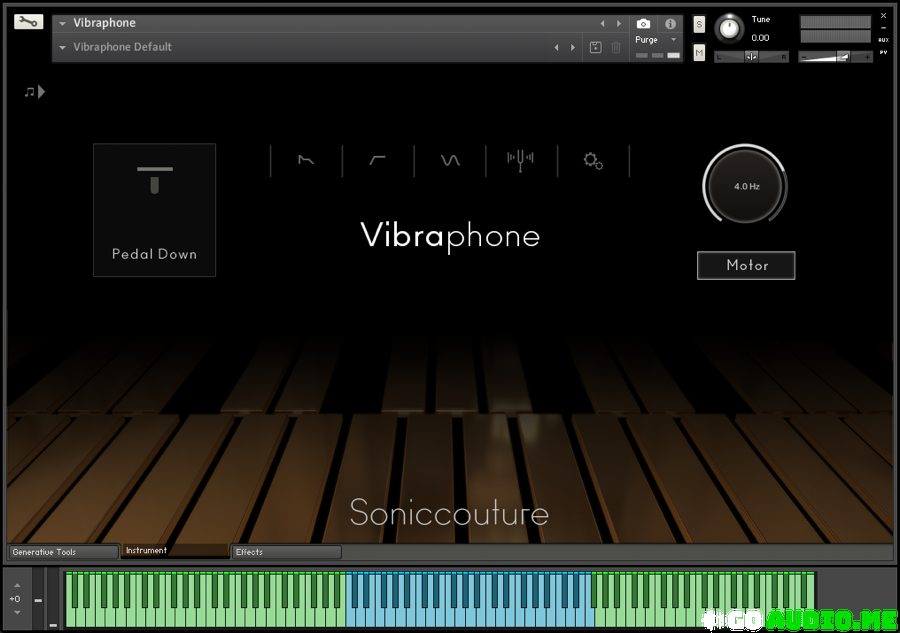Click the keyboard octave up arrow
900x633 pixels.
(x=15, y=587)
